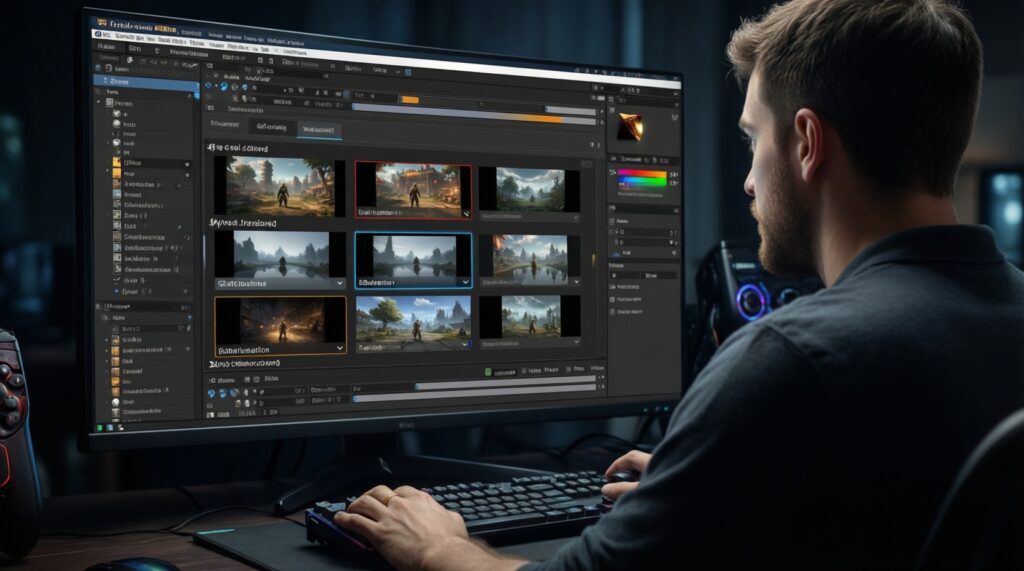Click the orange marker on the upper timeline track
1024x571 pixels.
[x=409, y=99]
